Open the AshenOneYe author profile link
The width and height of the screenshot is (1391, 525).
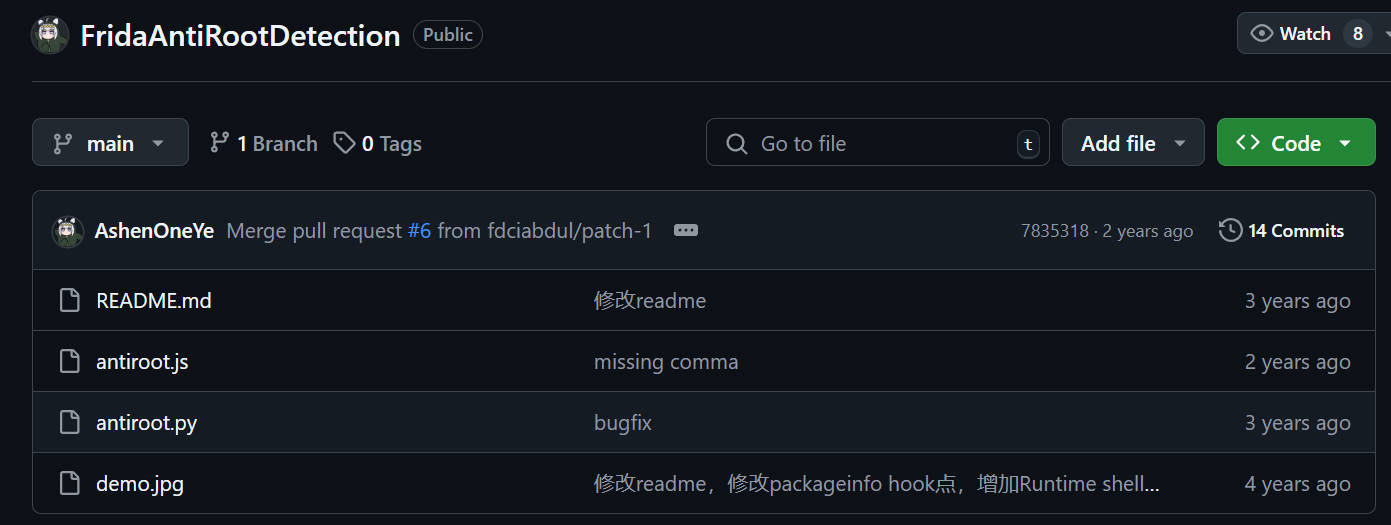pyautogui.click(x=154, y=231)
